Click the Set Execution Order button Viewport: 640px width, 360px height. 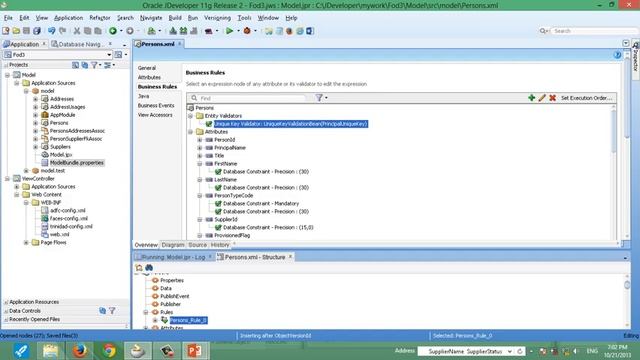pyautogui.click(x=586, y=98)
